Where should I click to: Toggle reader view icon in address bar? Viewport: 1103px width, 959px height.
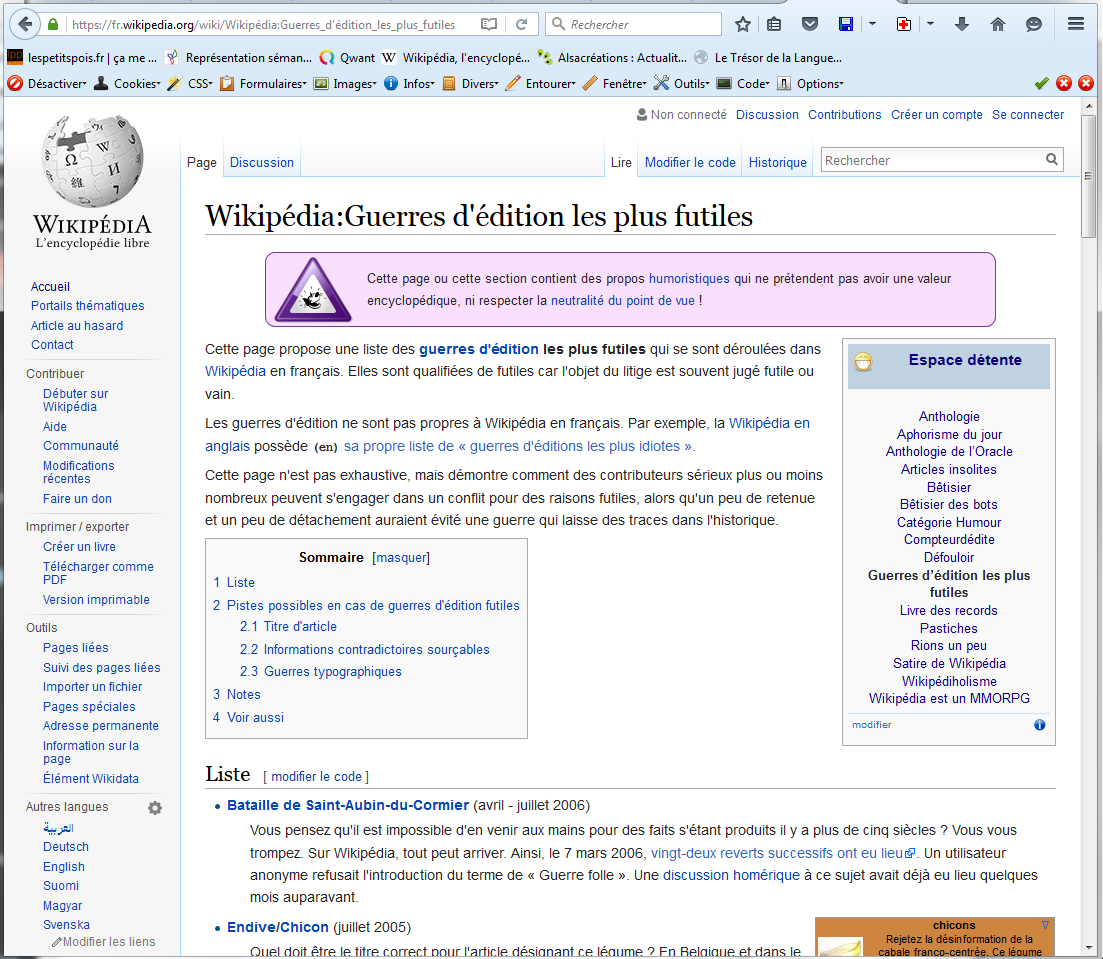488,24
